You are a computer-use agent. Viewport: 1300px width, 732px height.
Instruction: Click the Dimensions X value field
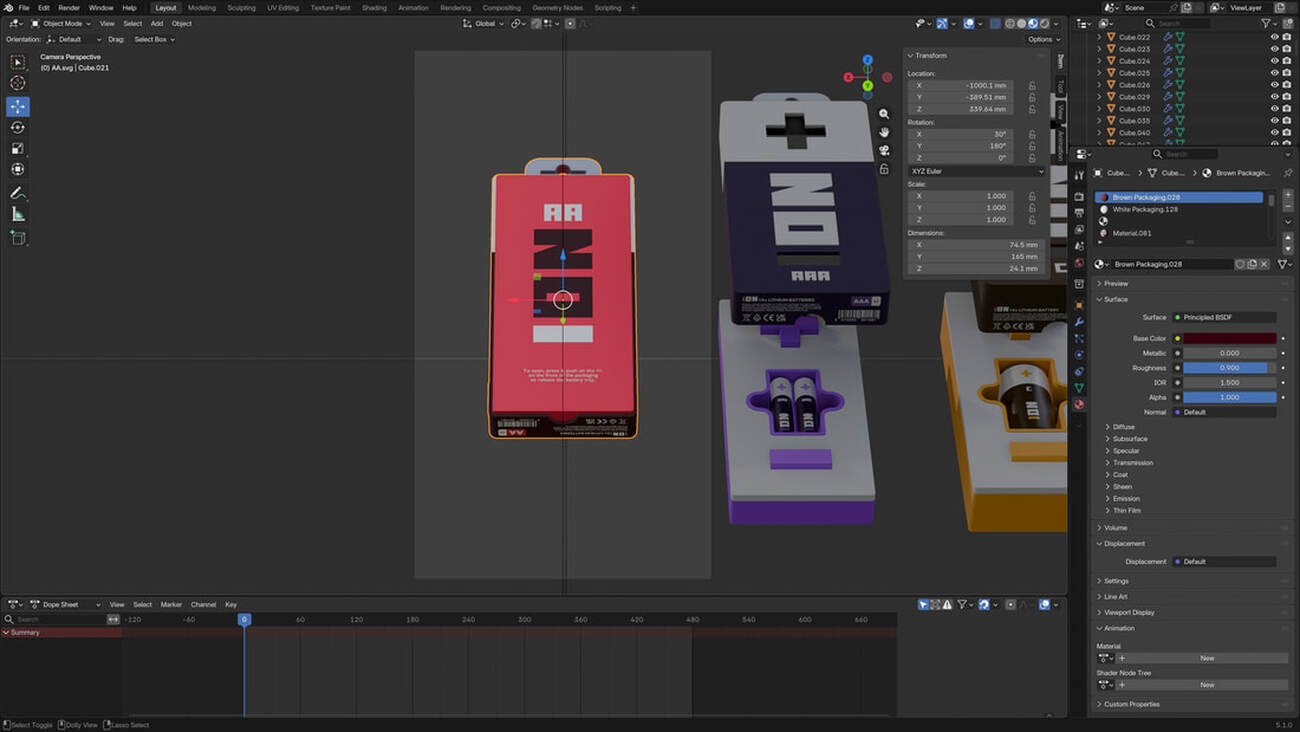click(x=976, y=245)
